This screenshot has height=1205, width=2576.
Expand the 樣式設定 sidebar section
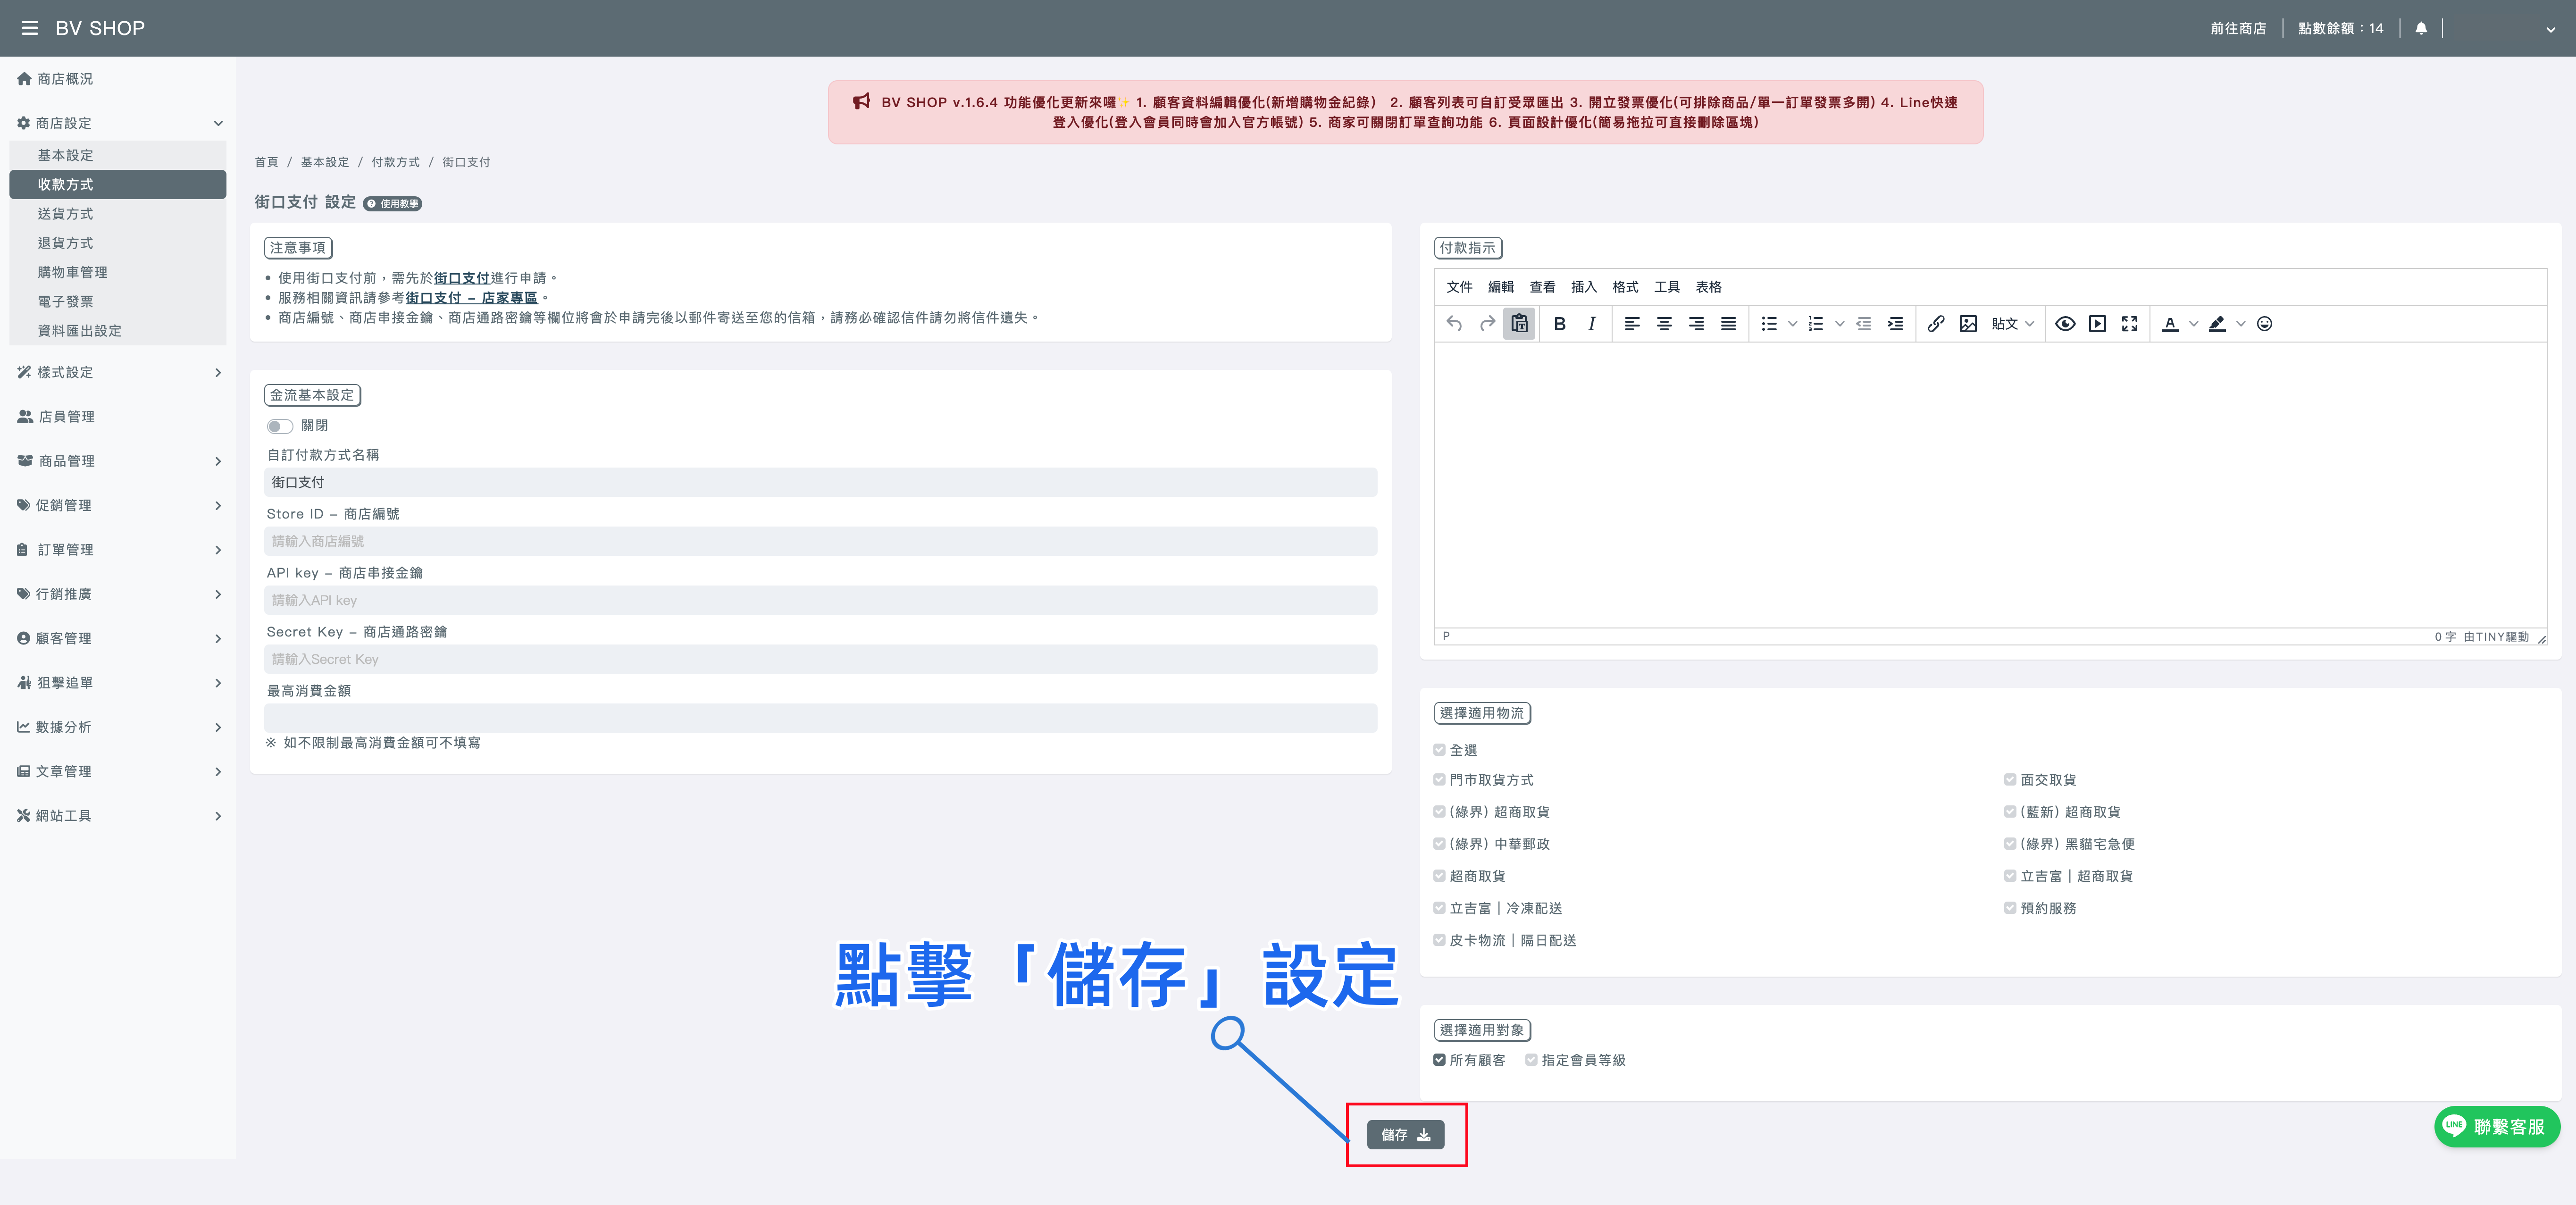point(118,372)
